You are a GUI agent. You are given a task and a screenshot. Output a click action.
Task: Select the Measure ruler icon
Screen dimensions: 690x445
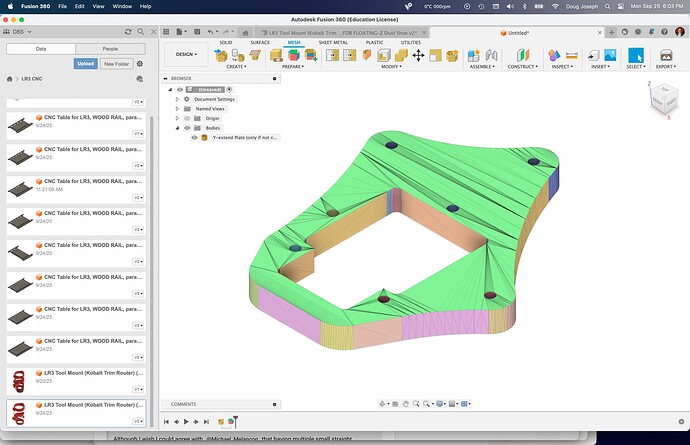coord(572,55)
